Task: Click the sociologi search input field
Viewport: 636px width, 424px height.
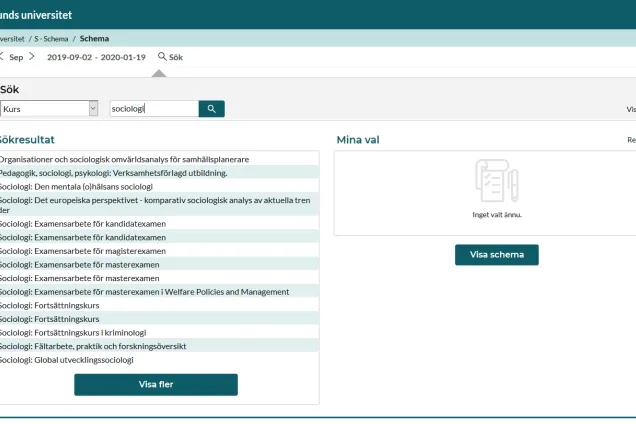Action: 153,108
